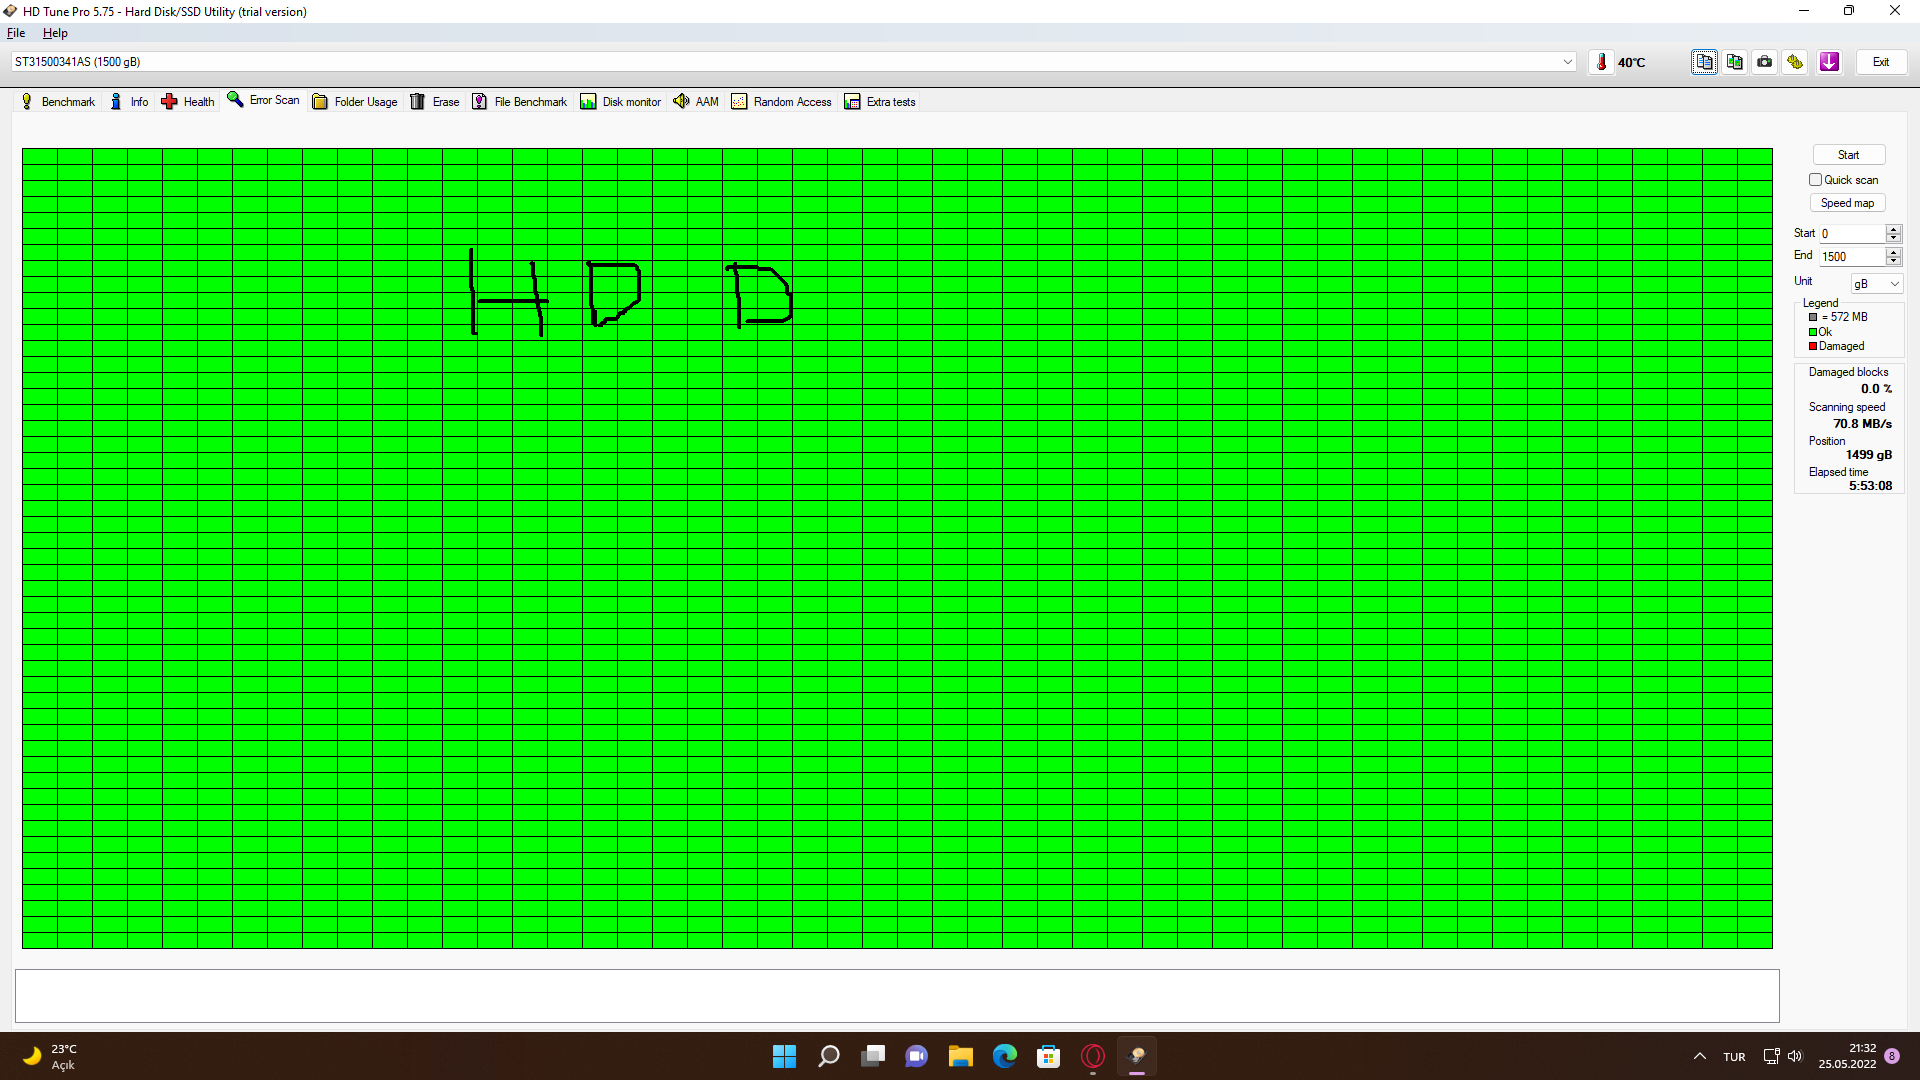
Task: Enable the Quick scan checkbox
Action: pos(1815,180)
